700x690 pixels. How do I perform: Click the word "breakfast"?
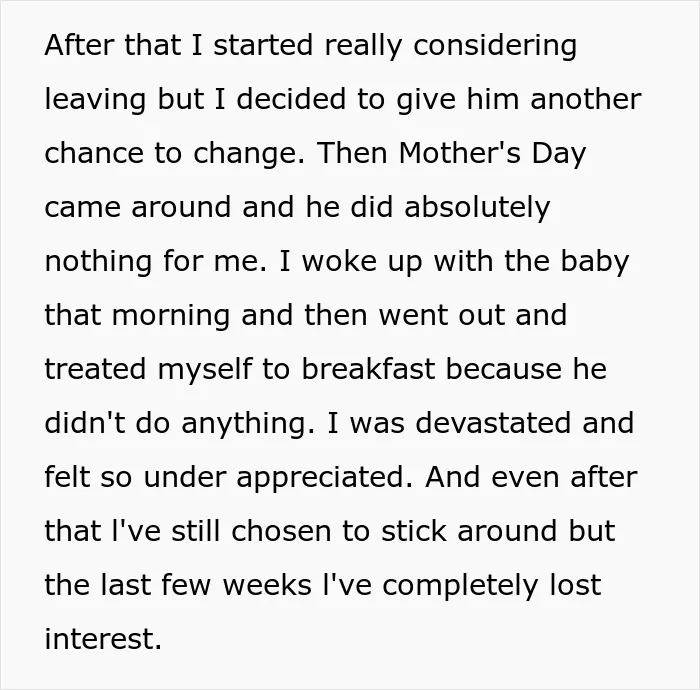[368, 369]
